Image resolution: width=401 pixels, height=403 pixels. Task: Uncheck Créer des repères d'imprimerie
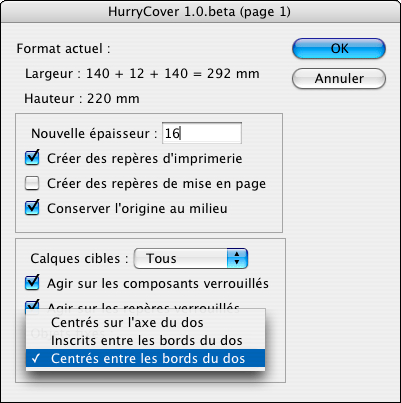tap(32, 158)
